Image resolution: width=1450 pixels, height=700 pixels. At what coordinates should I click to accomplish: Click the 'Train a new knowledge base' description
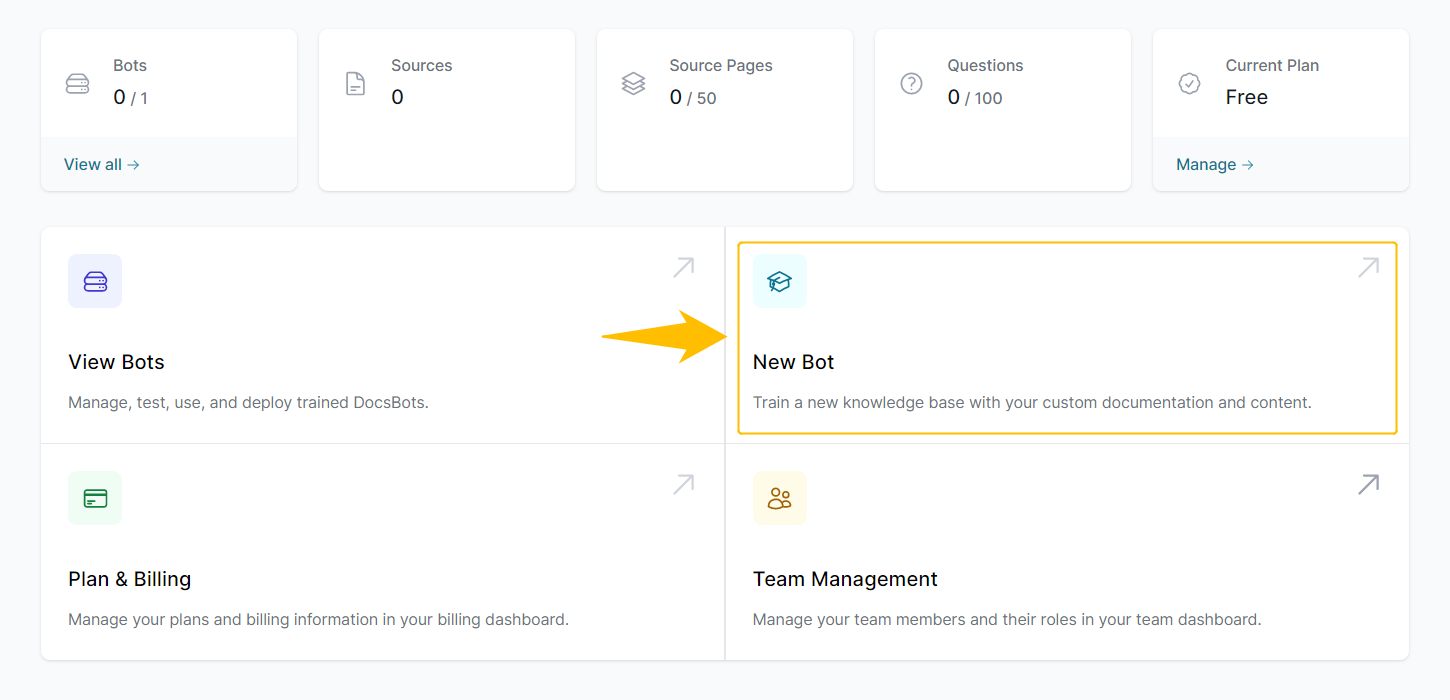click(x=1032, y=403)
